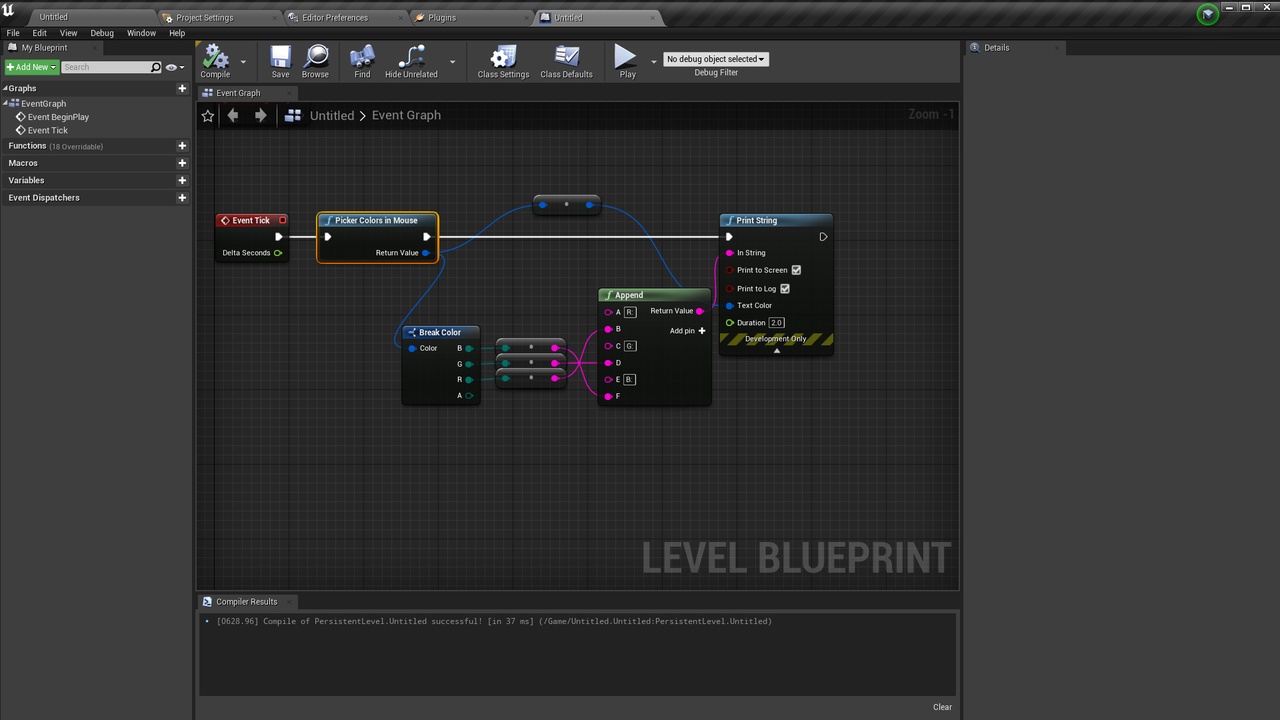Select the Picker Colors in Mouse node title
This screenshot has height=720, width=1280.
(376, 220)
